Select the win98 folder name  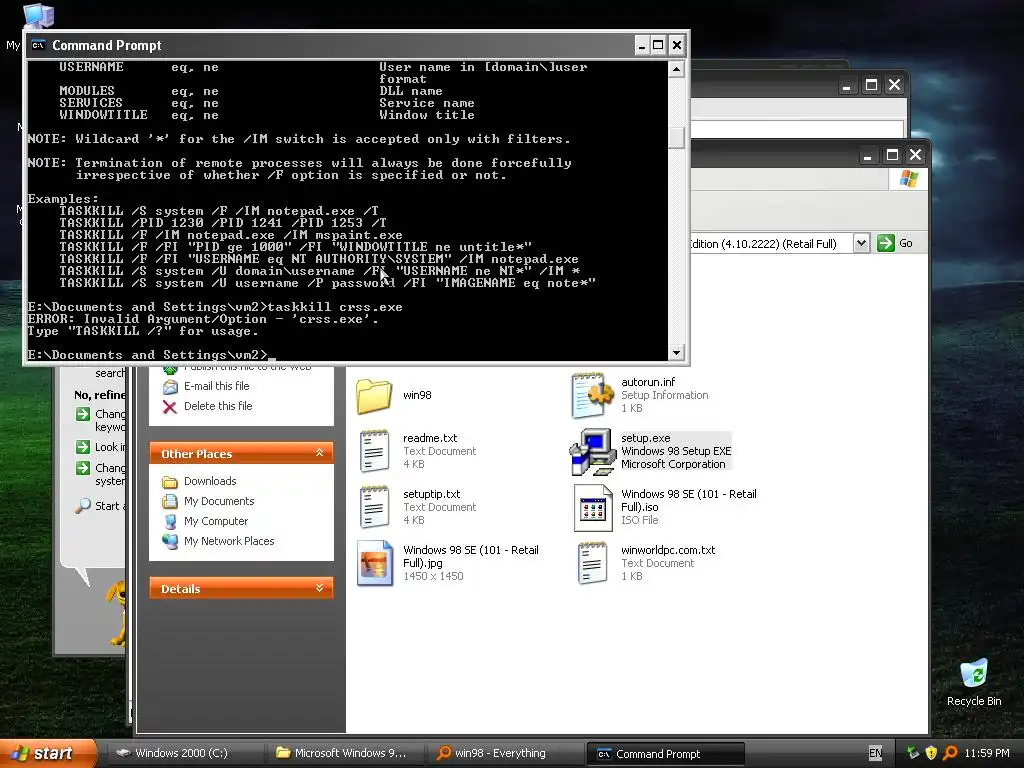tap(417, 395)
